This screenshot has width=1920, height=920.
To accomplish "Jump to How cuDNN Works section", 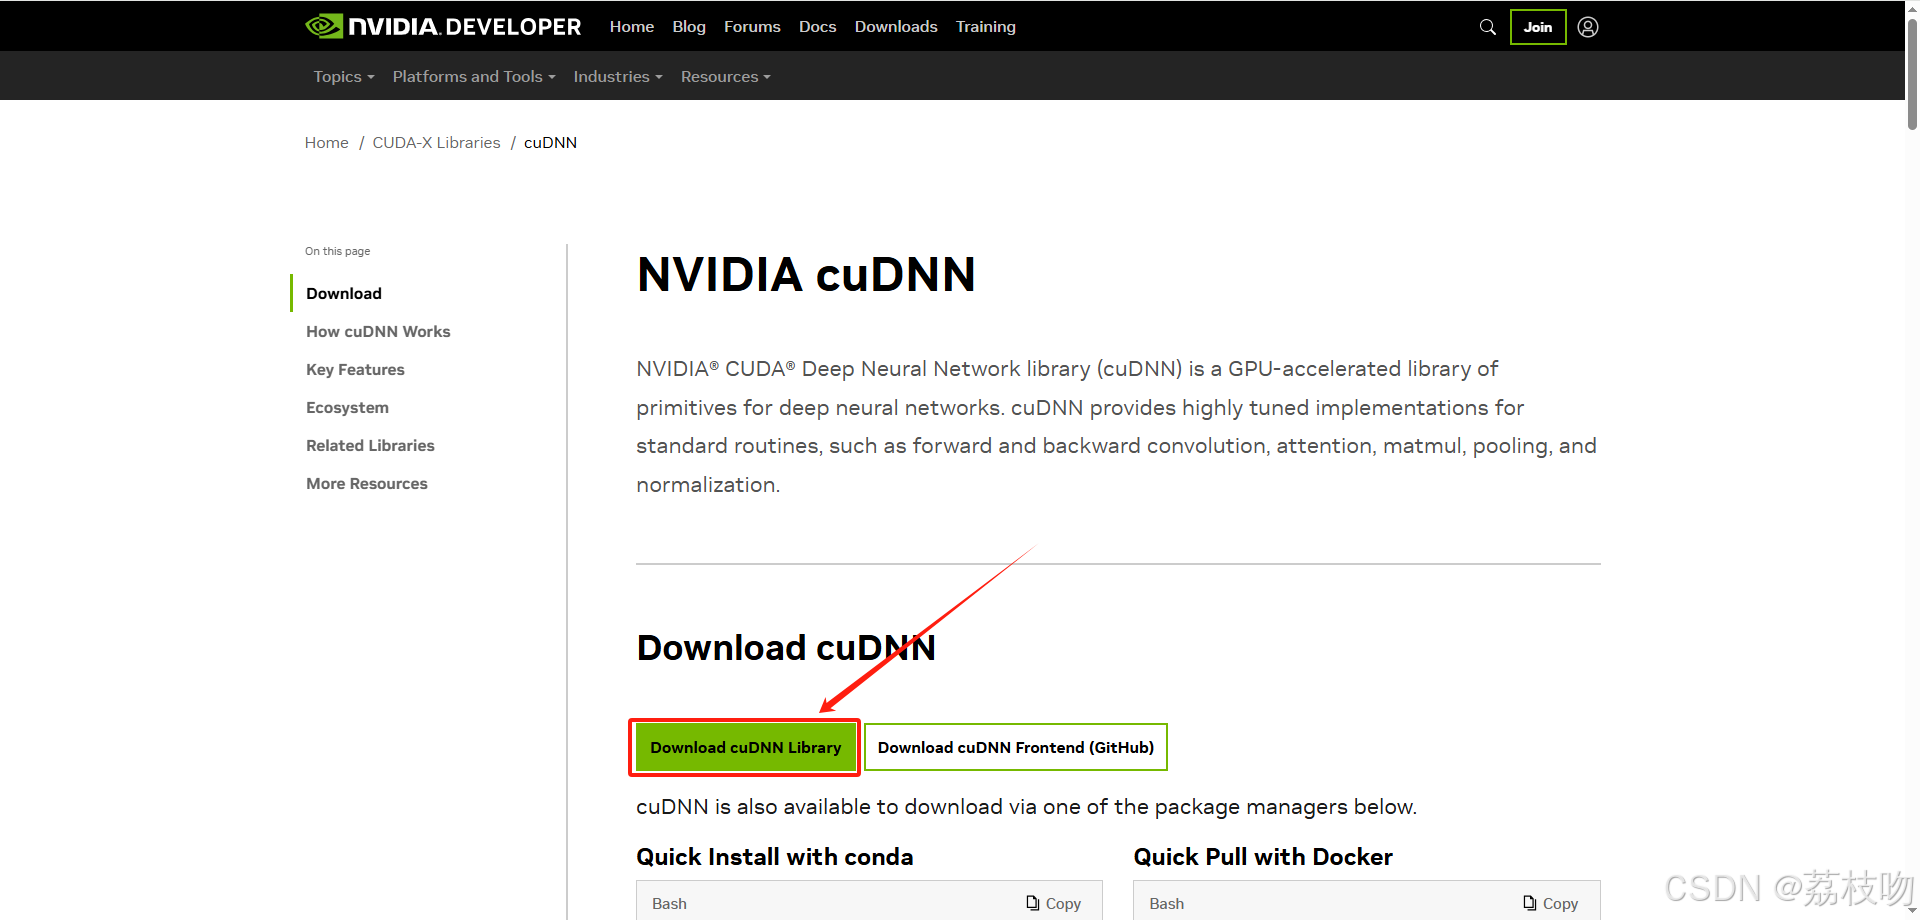I will [x=378, y=331].
